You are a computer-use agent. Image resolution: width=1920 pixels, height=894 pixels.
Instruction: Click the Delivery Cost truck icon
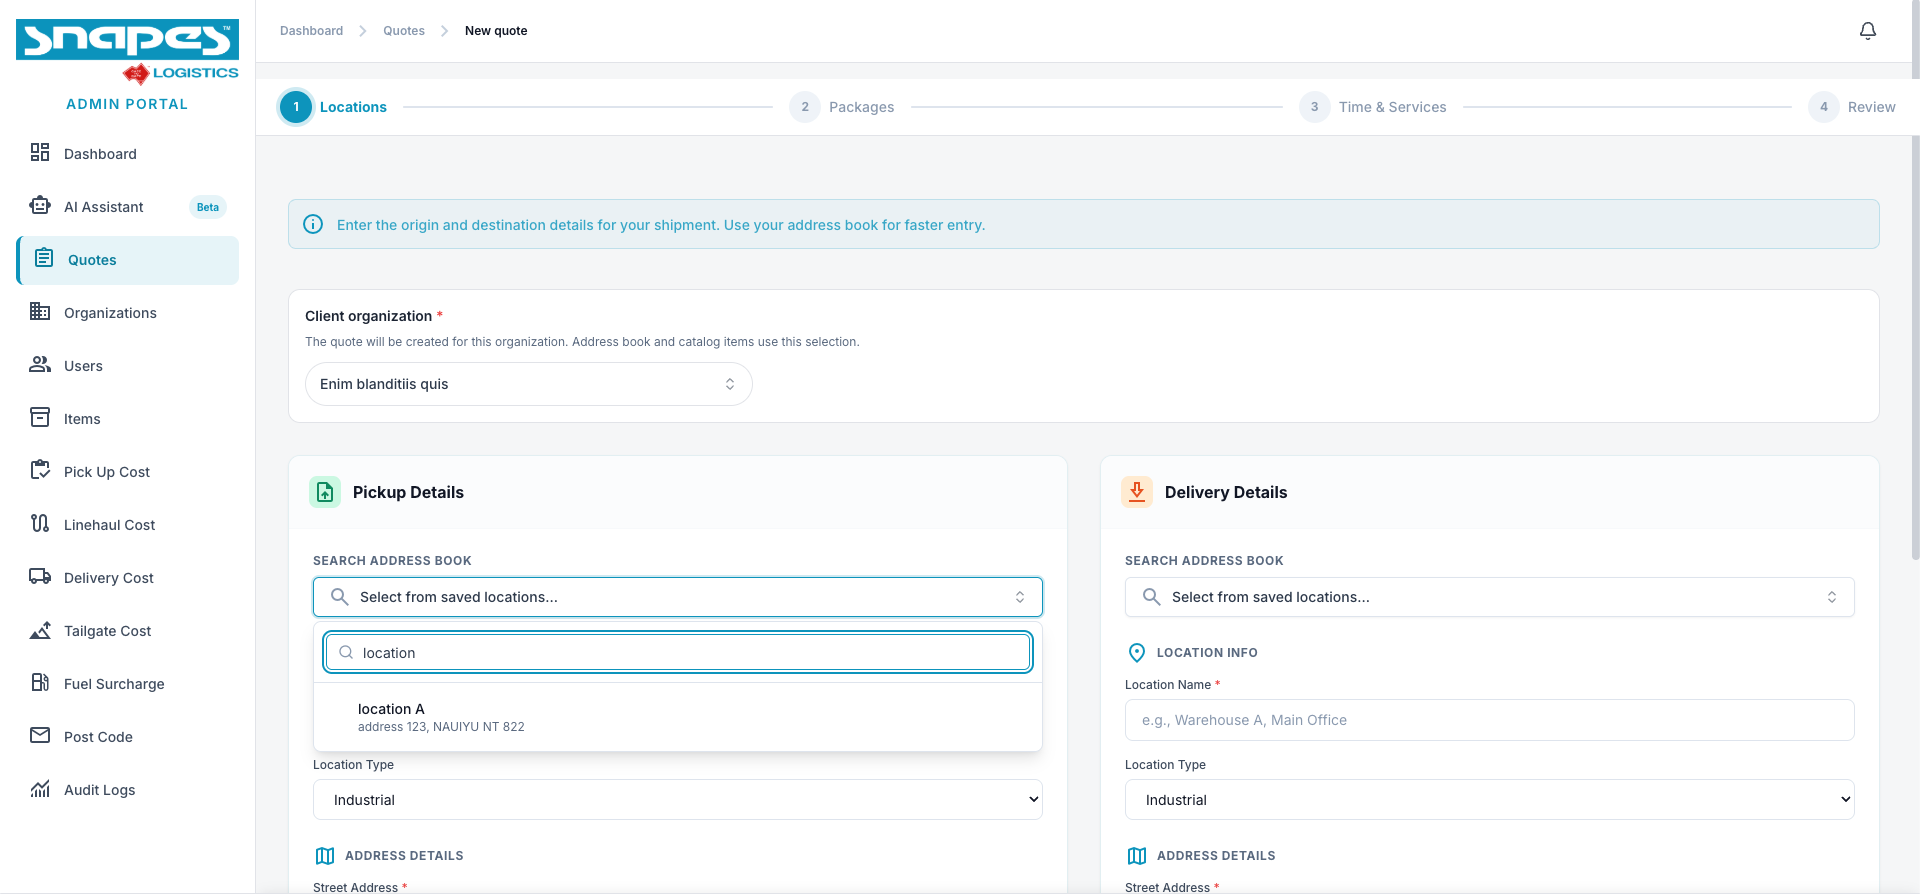(40, 577)
